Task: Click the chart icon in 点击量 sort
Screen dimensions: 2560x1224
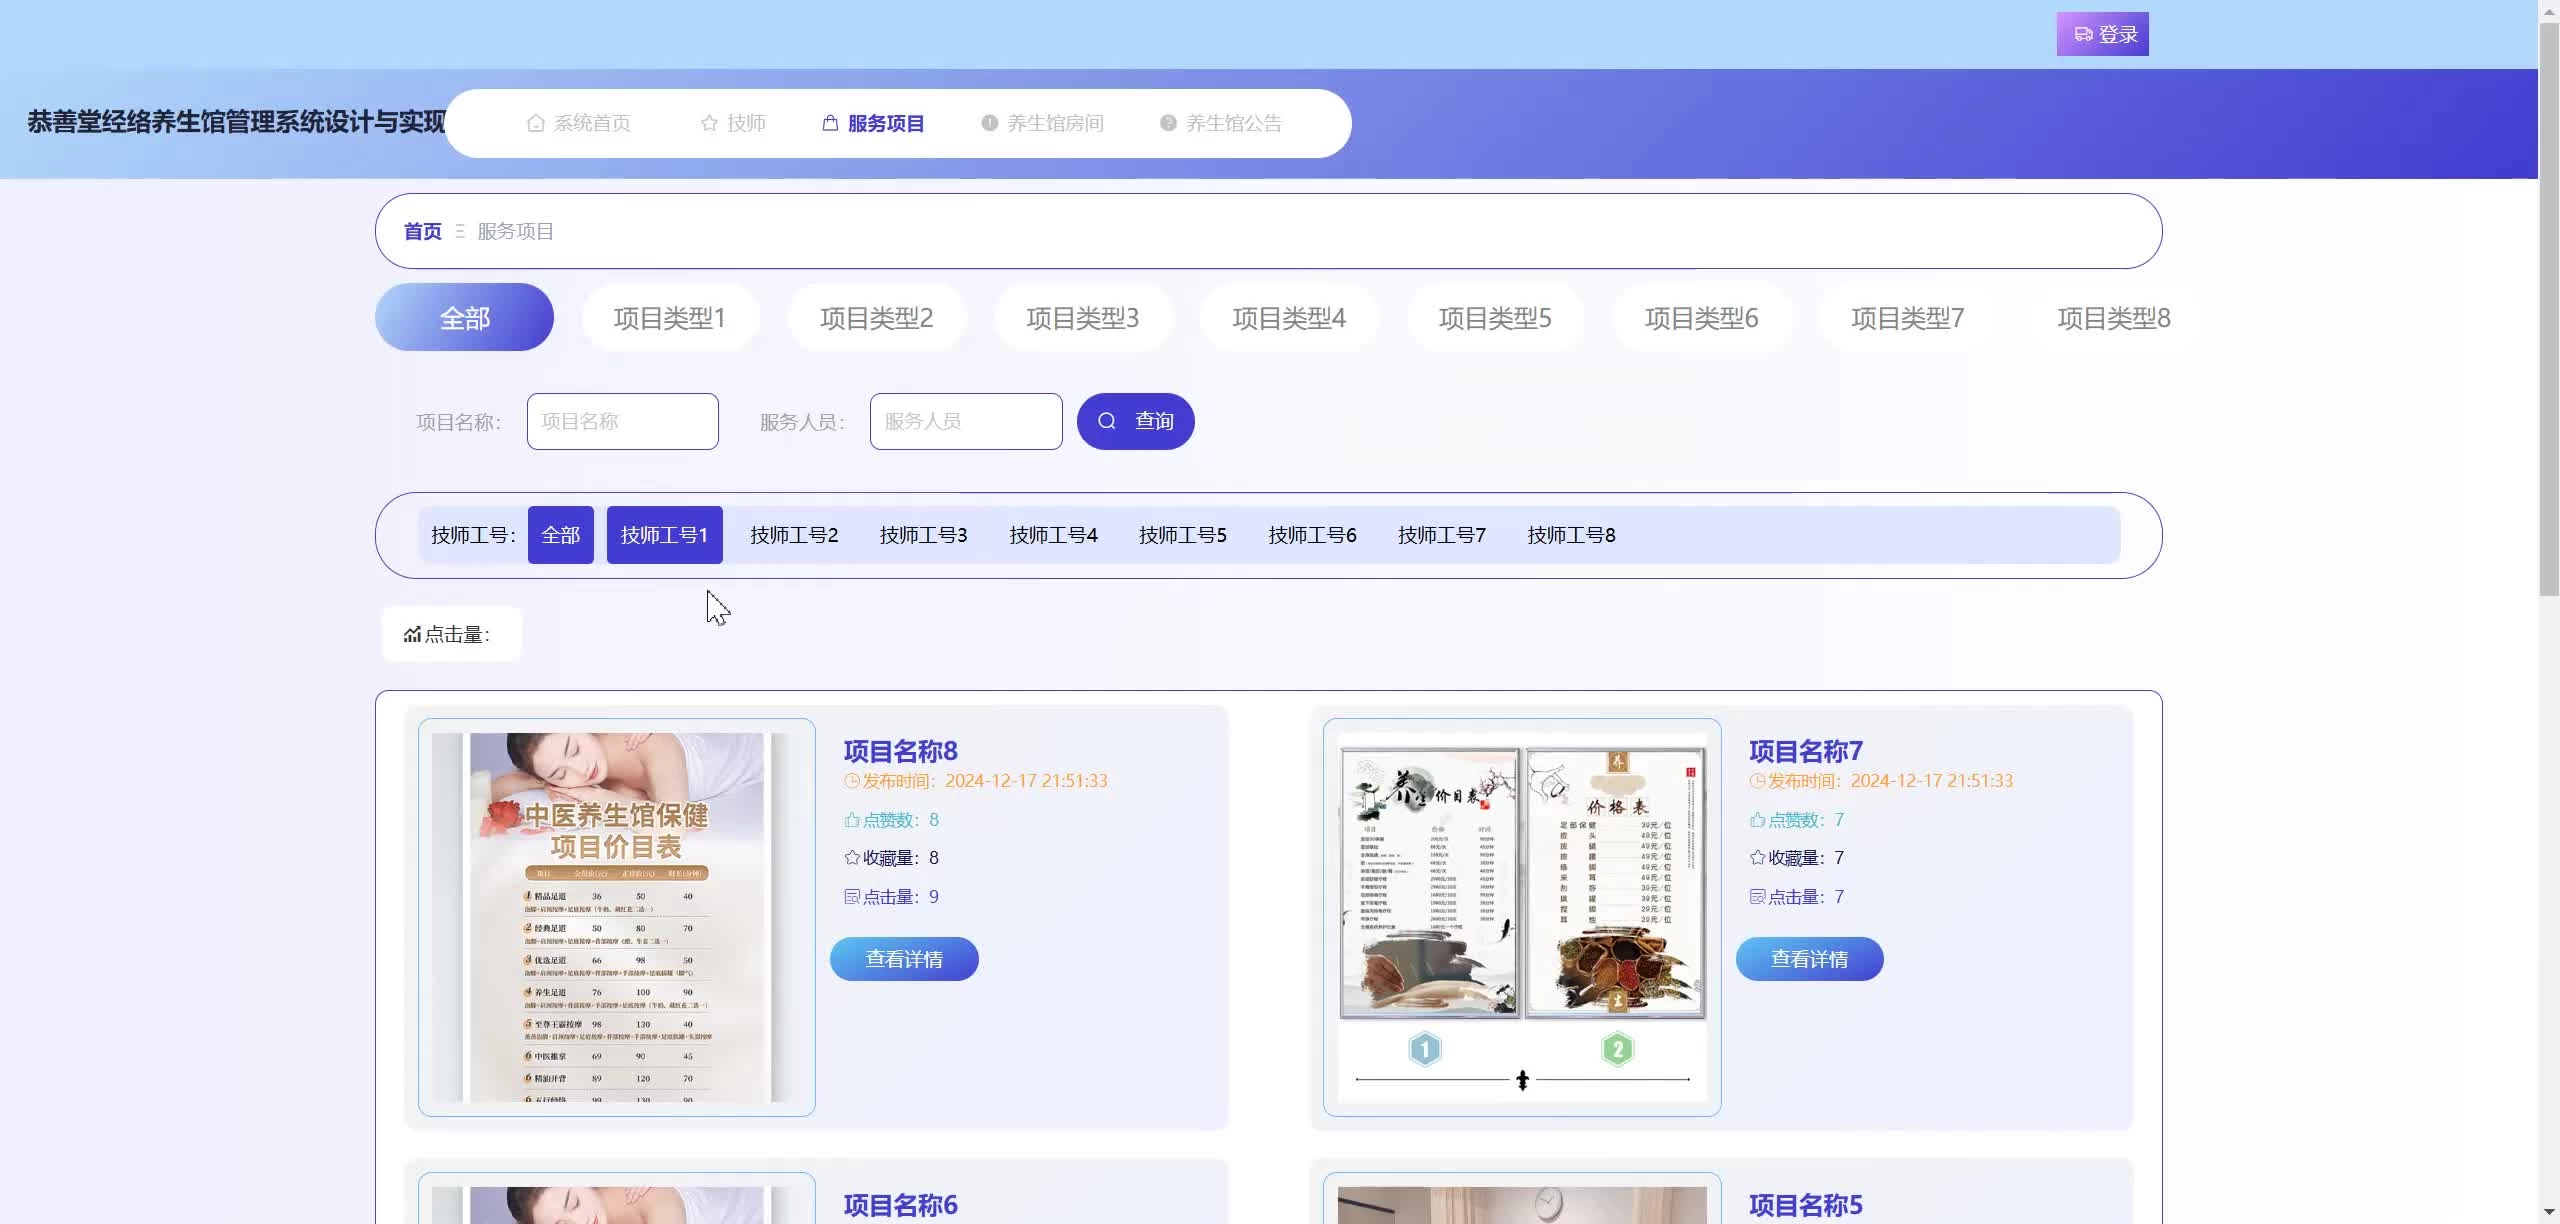Action: point(412,635)
